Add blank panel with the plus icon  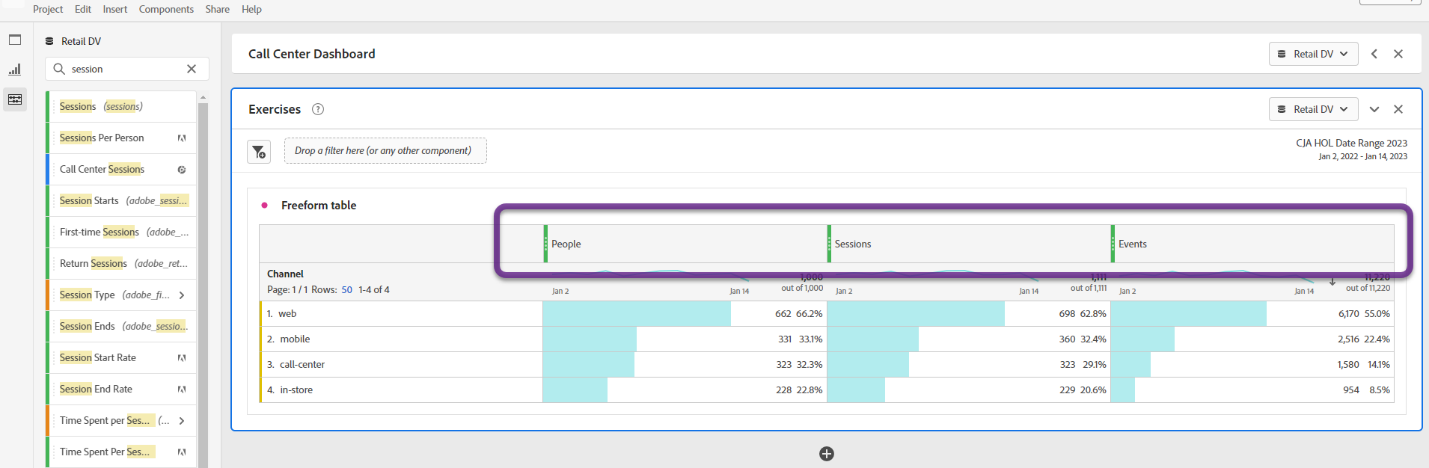827,453
